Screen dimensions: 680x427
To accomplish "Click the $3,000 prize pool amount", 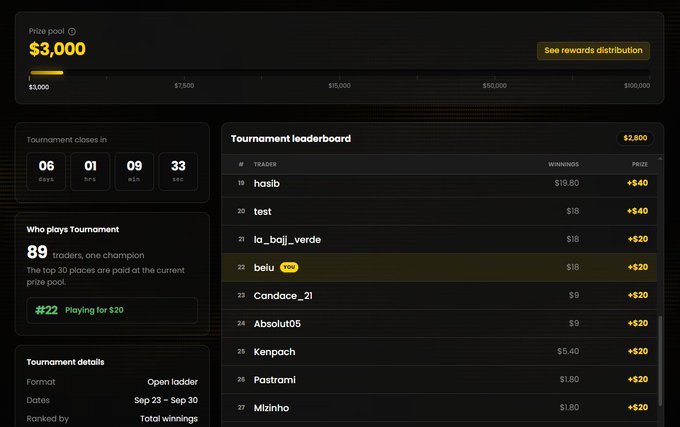I will click(57, 49).
